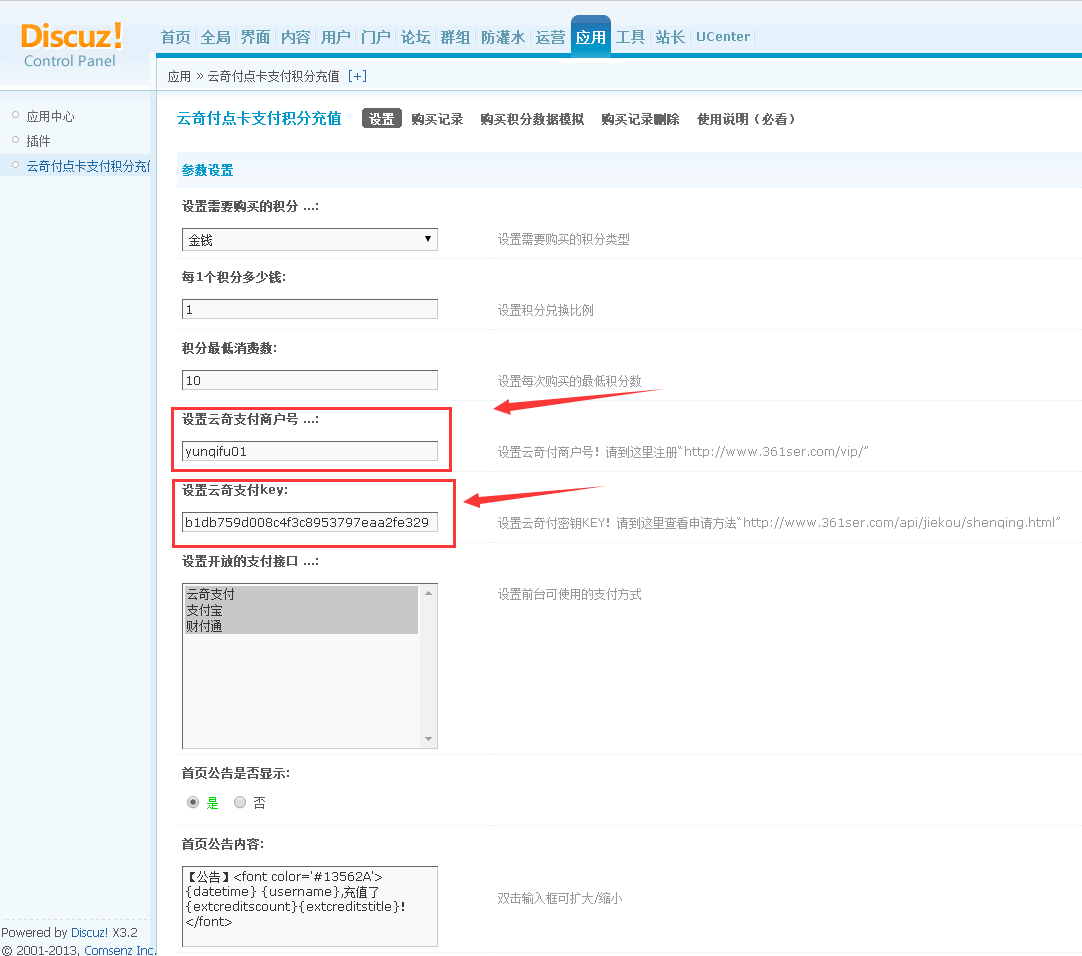Select 云奇付点卡支付积分充值 sidebar item

88,166
